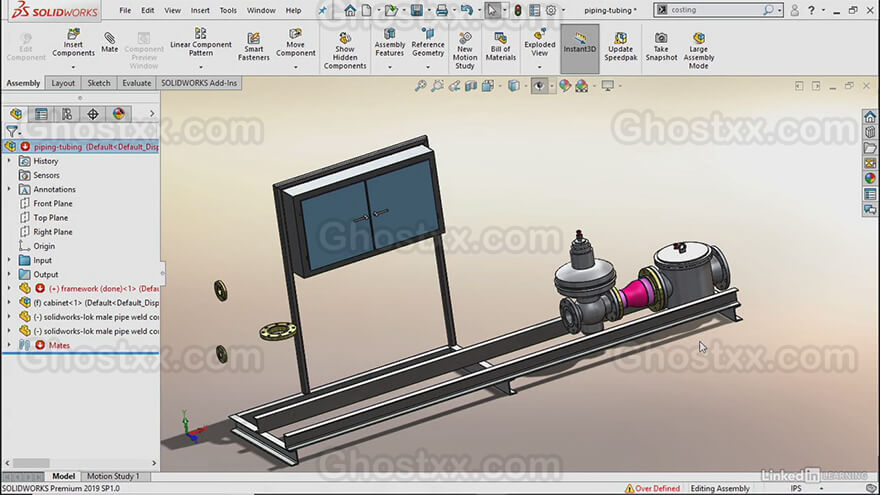This screenshot has width=880, height=495.
Task: Click the Zoom to Fit icon
Action: click(x=420, y=86)
